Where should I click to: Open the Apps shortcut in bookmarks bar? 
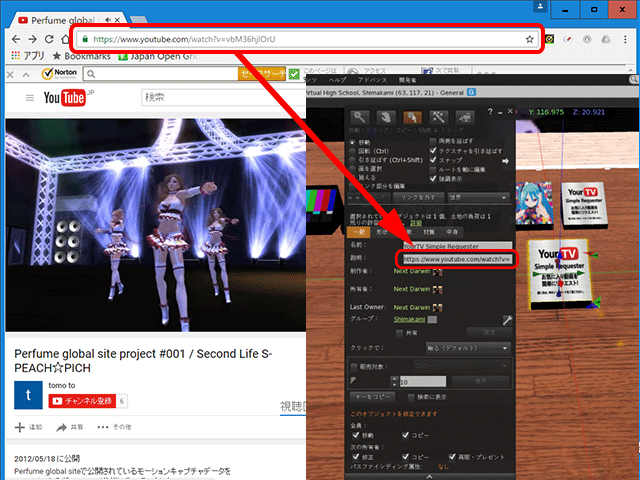[x=28, y=56]
